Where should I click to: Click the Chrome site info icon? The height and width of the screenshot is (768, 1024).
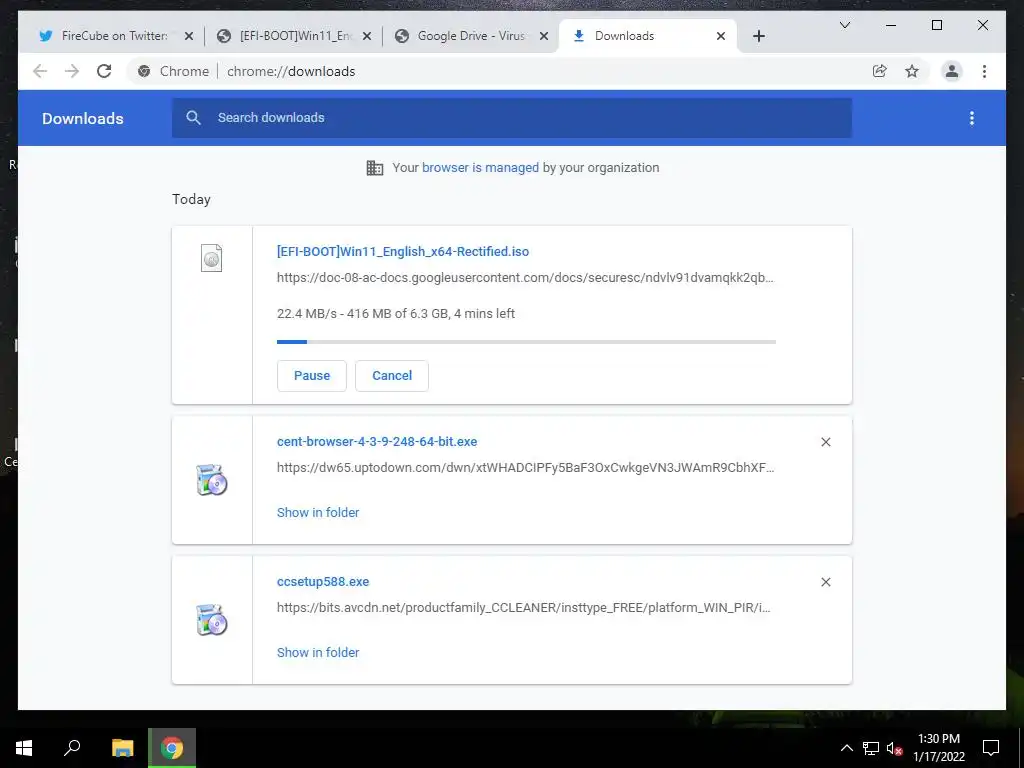tap(144, 71)
